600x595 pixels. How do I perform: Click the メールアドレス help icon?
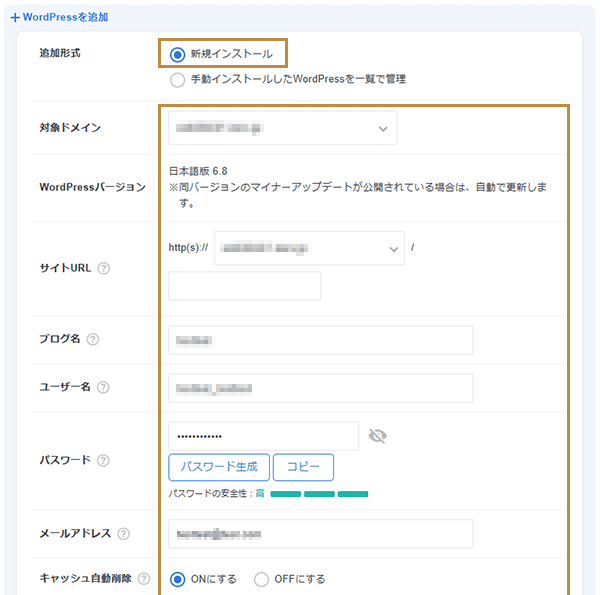(x=123, y=534)
